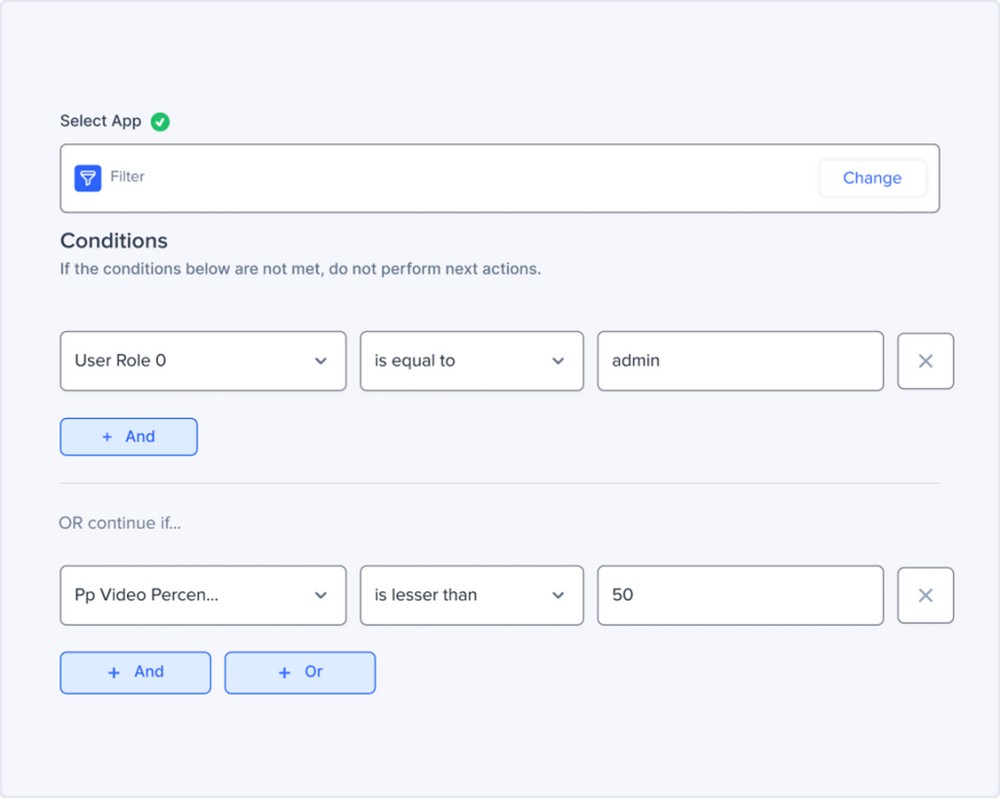
Task: Add an And condition under the admin rule
Action: tap(128, 436)
